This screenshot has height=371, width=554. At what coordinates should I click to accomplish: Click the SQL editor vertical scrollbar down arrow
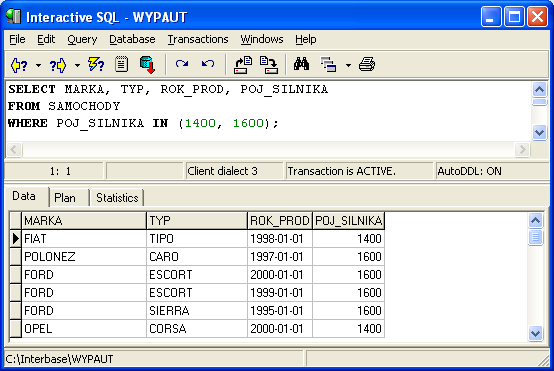(x=539, y=133)
